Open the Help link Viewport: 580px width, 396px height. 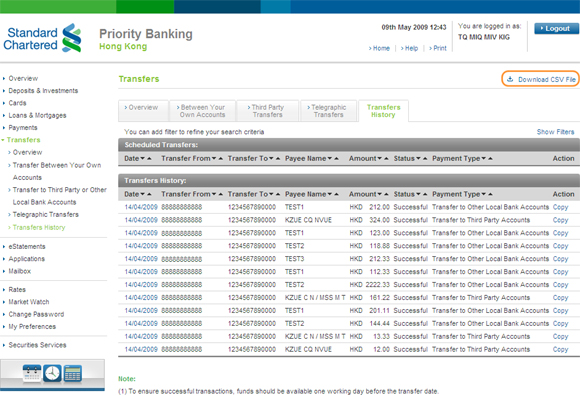click(411, 48)
